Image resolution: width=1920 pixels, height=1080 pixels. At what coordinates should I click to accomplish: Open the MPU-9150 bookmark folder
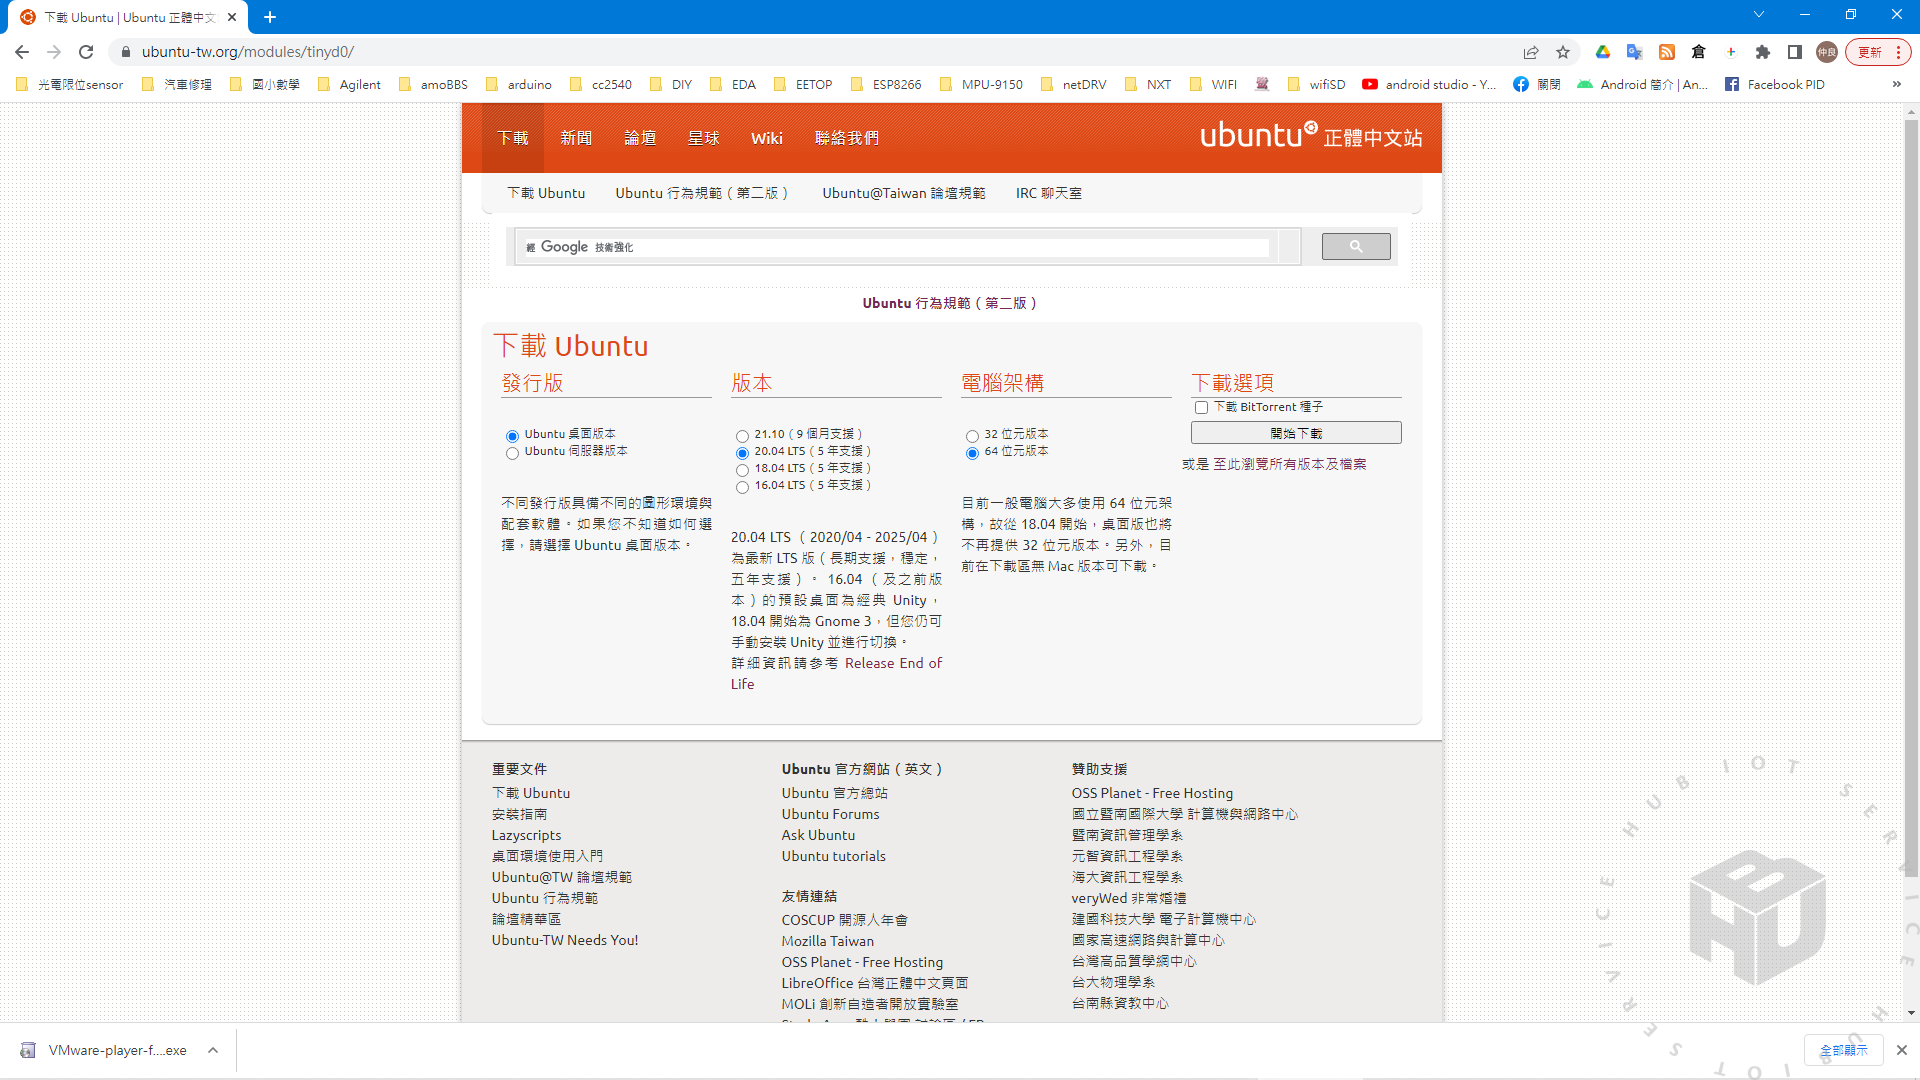click(x=981, y=85)
